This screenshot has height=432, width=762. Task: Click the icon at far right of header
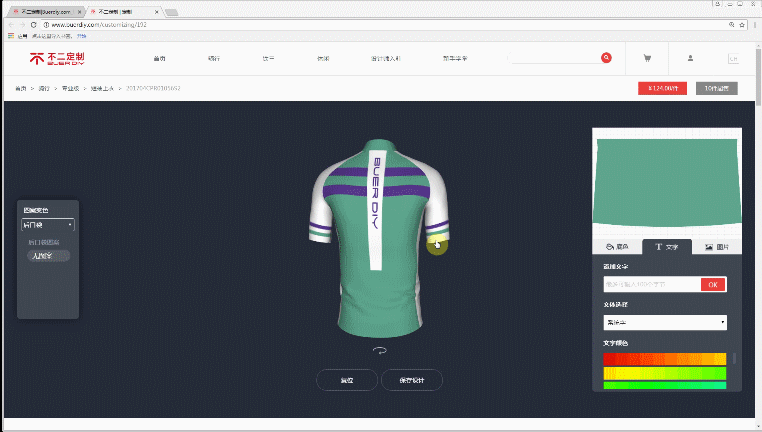733,58
